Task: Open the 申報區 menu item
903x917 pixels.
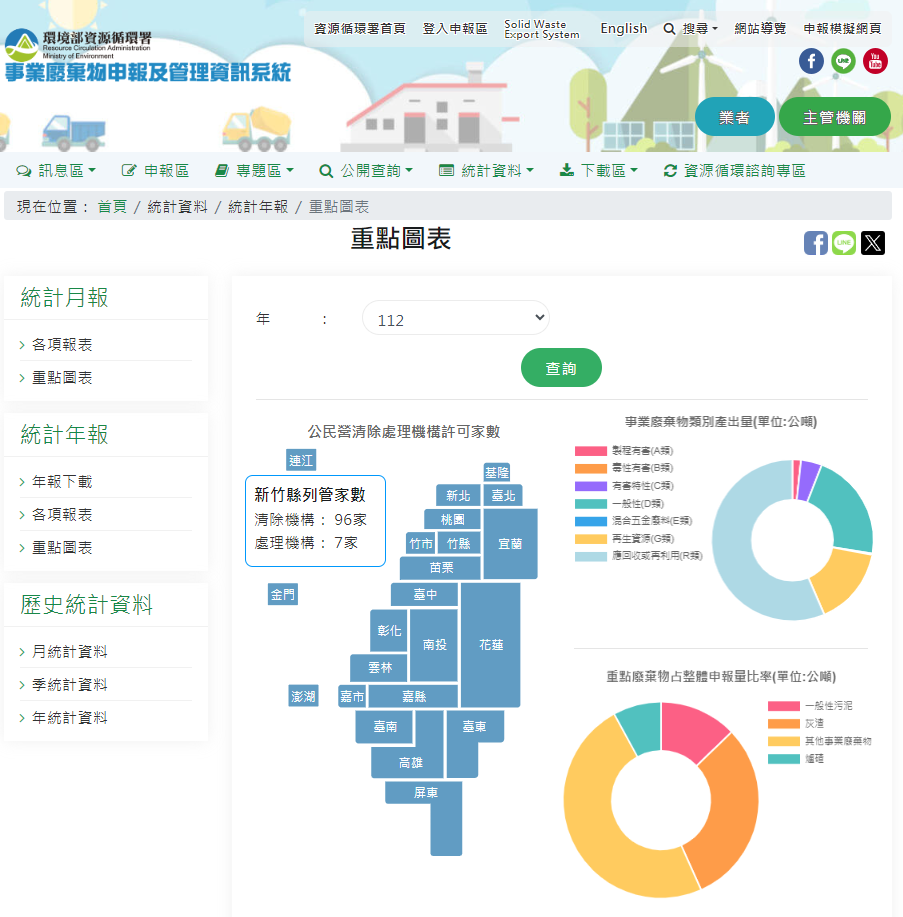Action: click(164, 170)
